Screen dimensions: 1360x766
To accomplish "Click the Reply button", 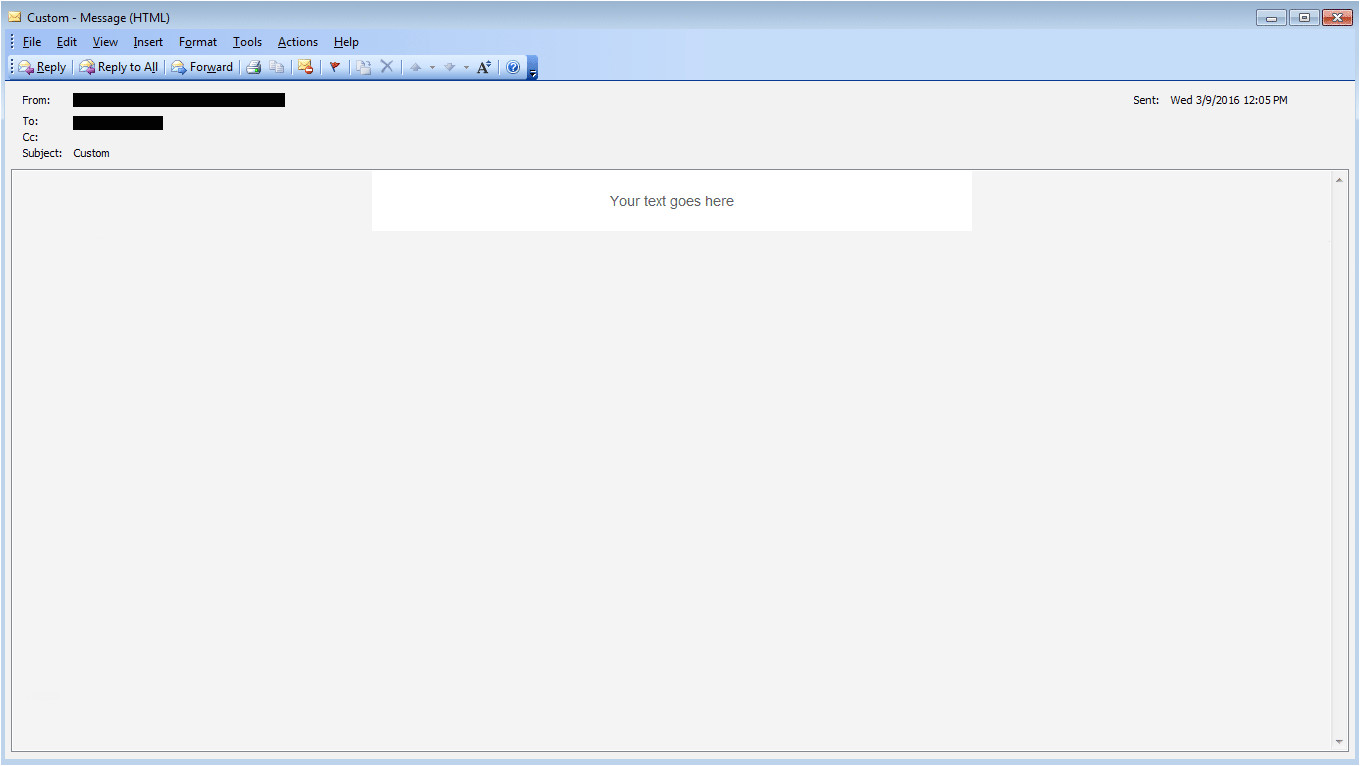I will point(42,67).
